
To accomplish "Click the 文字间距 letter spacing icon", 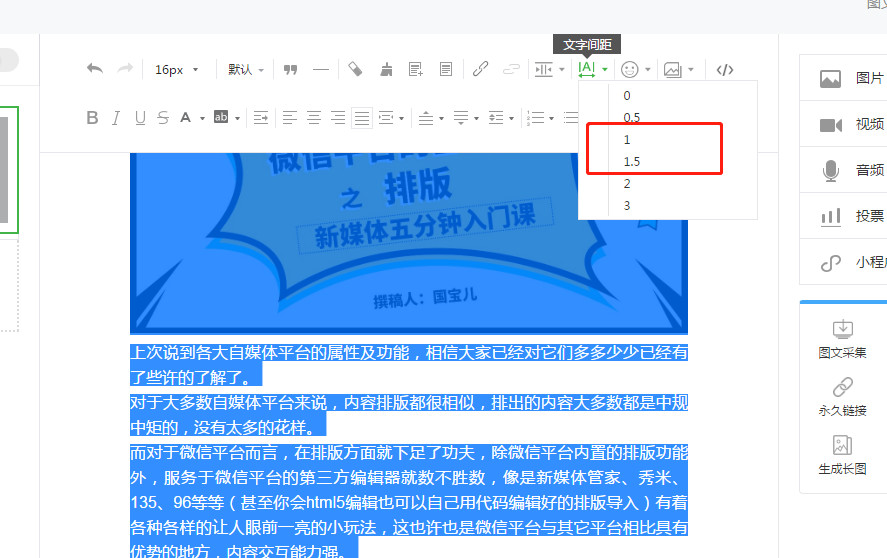I will click(x=587, y=69).
